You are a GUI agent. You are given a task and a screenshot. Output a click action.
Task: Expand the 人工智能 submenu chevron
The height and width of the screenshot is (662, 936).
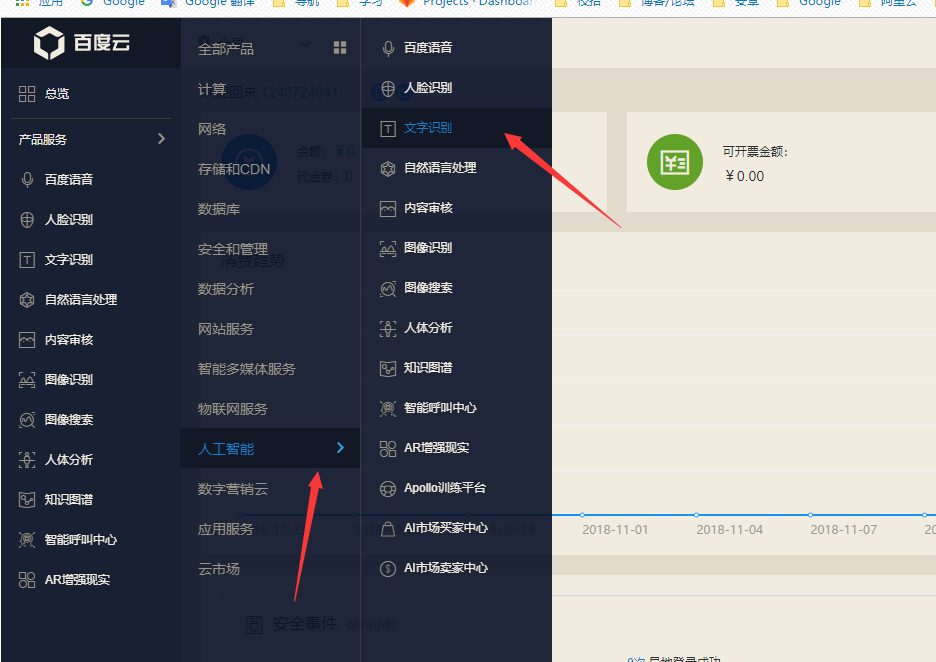pos(340,448)
